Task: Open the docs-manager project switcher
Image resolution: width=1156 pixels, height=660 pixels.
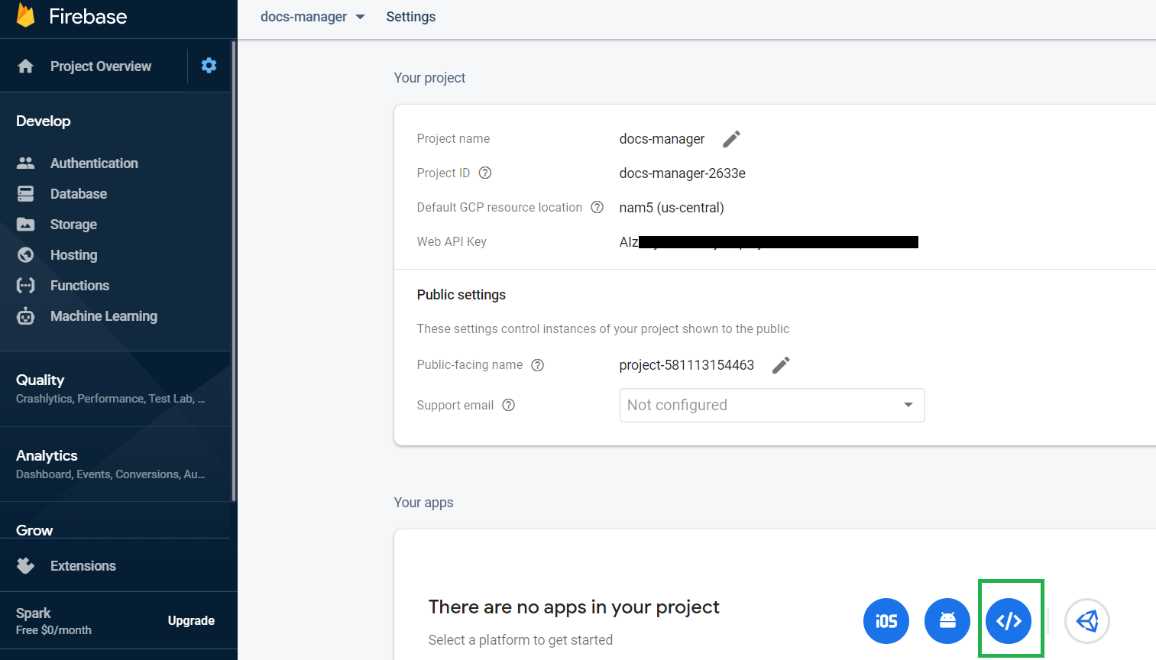Action: [310, 16]
